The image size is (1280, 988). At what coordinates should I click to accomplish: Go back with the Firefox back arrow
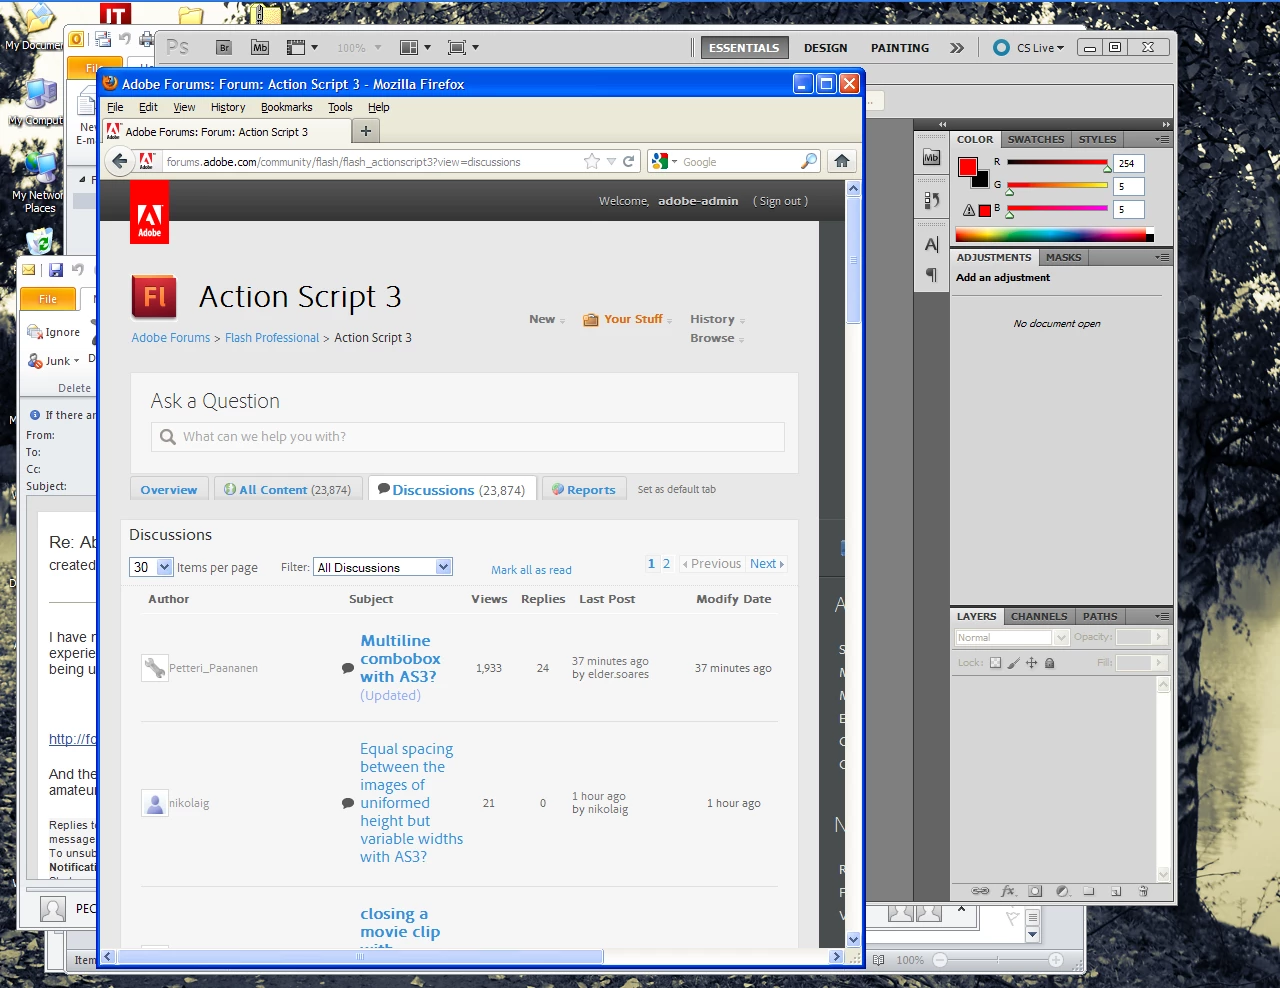tap(120, 161)
